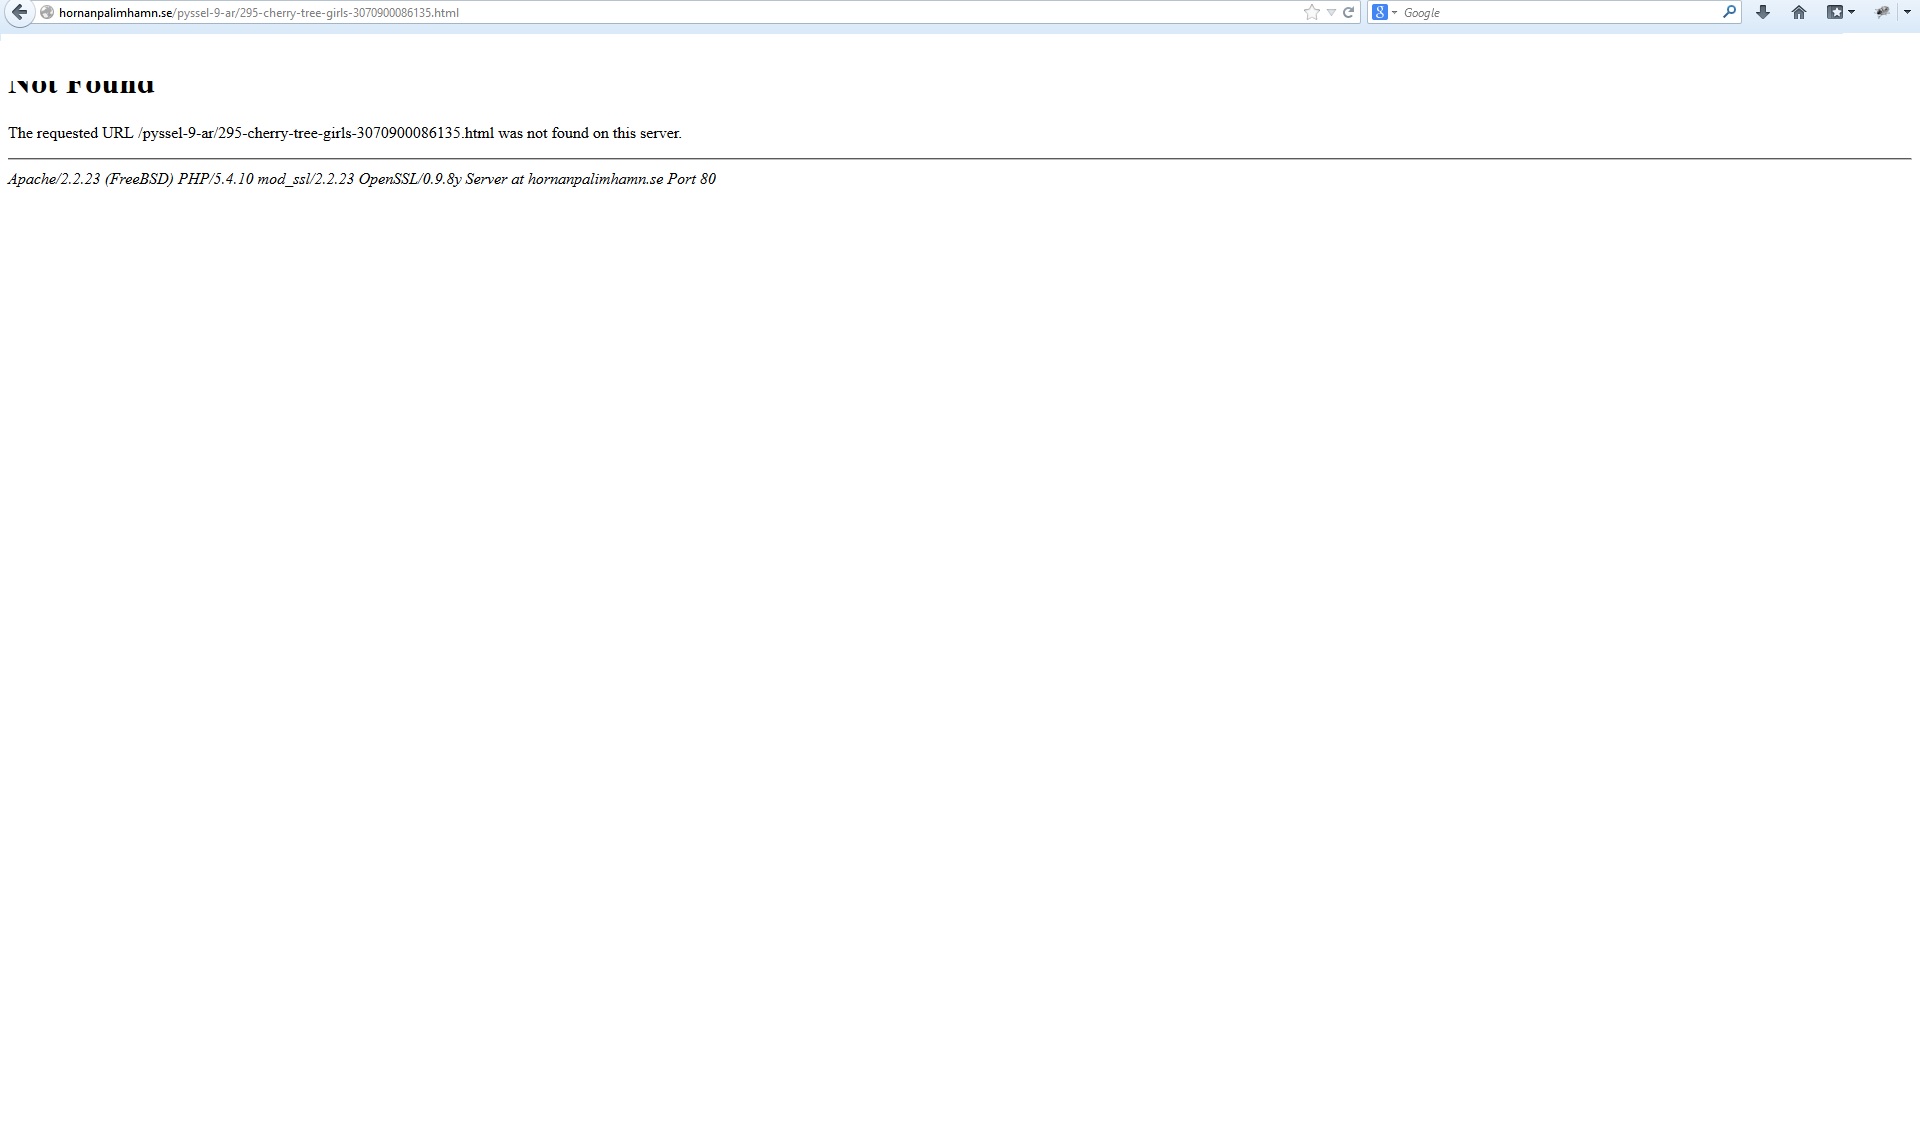
Task: Bookmark this page with the star
Action: point(1312,13)
